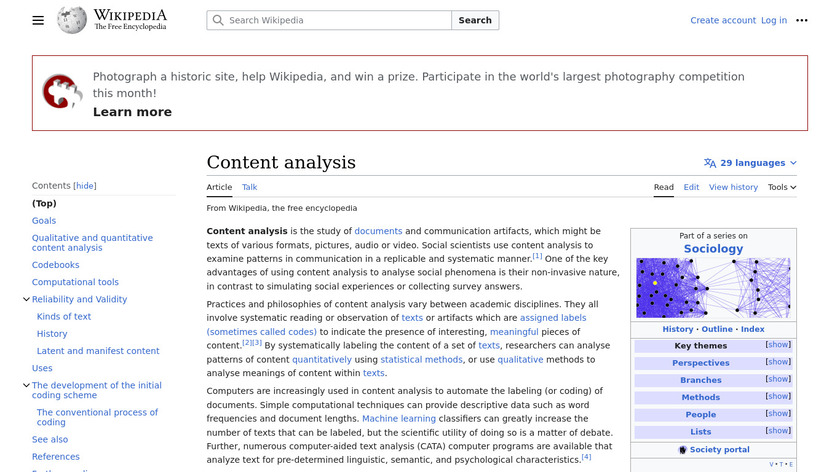The image size is (840, 472).
Task: Hide the Contents sidebar
Action: [x=86, y=186]
